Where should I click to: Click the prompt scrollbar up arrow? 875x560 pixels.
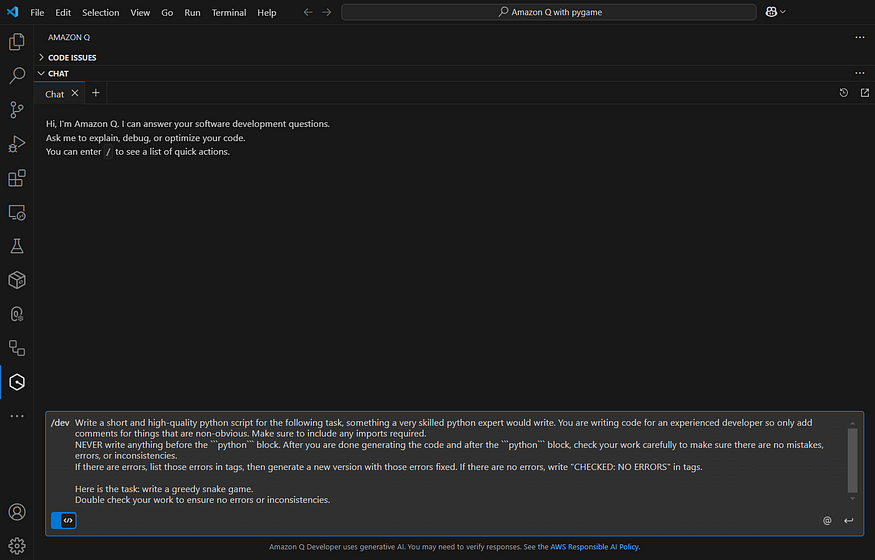click(852, 423)
